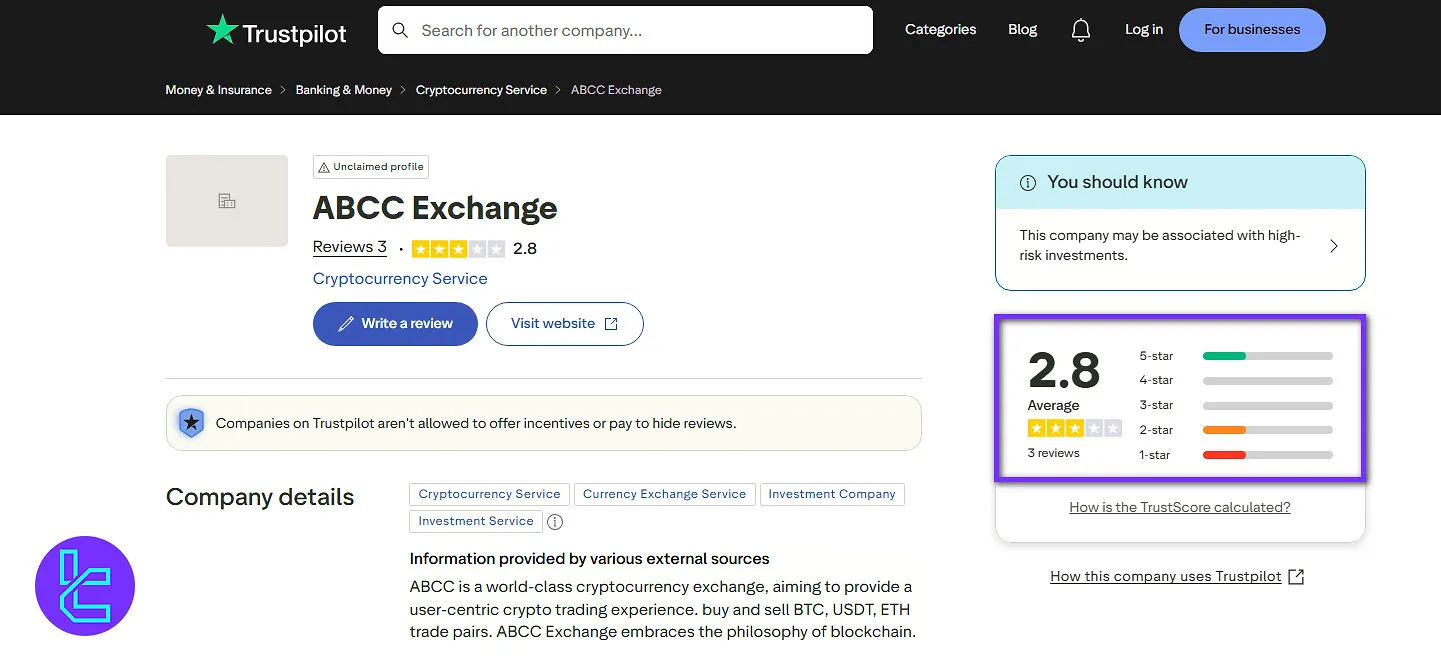1441x671 pixels.
Task: Click the shield badge next to incentives notice
Action: pyautogui.click(x=191, y=422)
